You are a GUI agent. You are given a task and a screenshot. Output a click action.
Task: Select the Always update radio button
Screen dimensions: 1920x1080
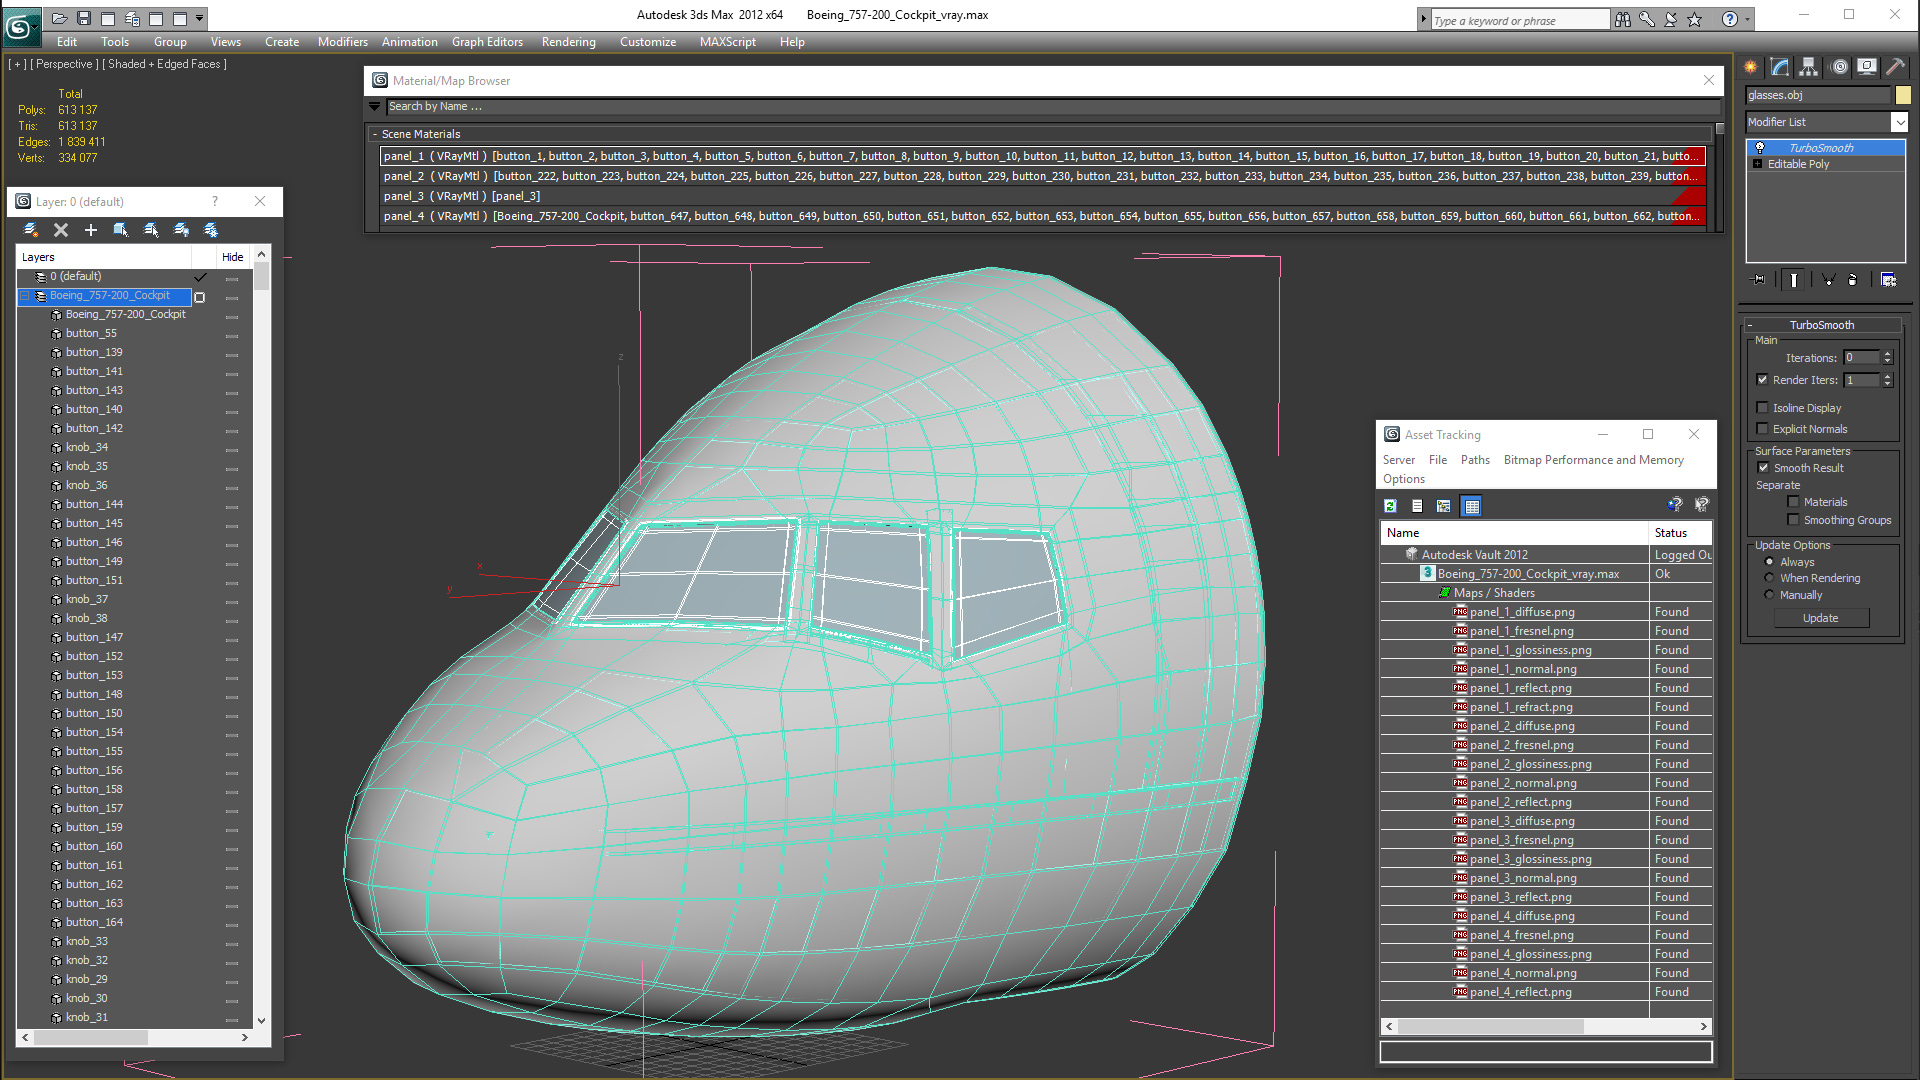pos(1769,562)
